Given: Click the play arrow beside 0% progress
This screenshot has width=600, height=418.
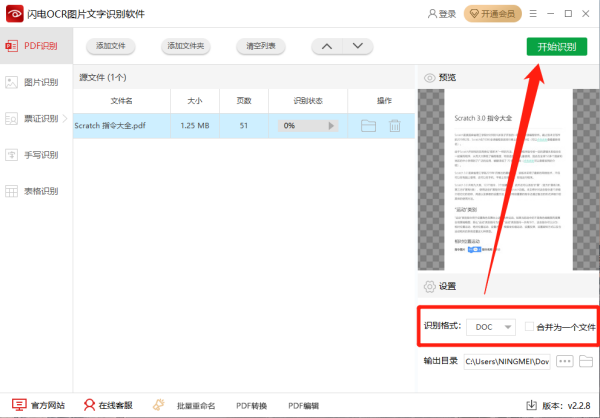Looking at the screenshot, I should [333, 126].
